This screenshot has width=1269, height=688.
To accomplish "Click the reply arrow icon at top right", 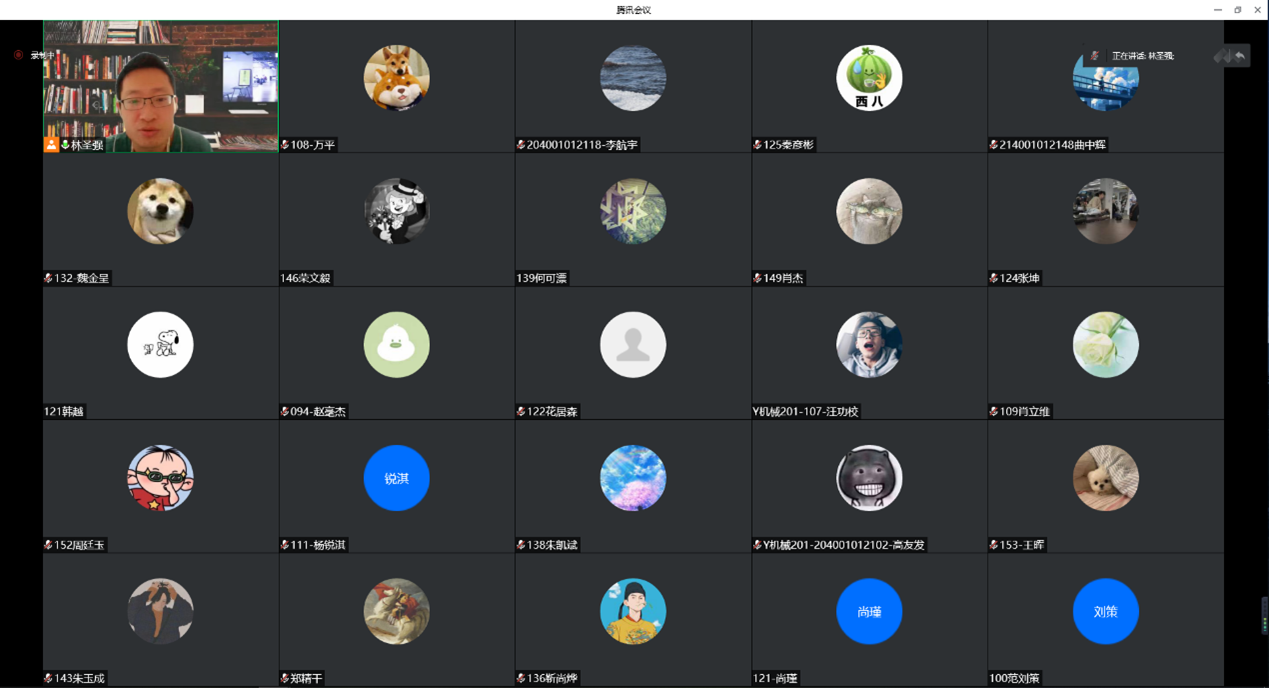I will pos(1240,56).
